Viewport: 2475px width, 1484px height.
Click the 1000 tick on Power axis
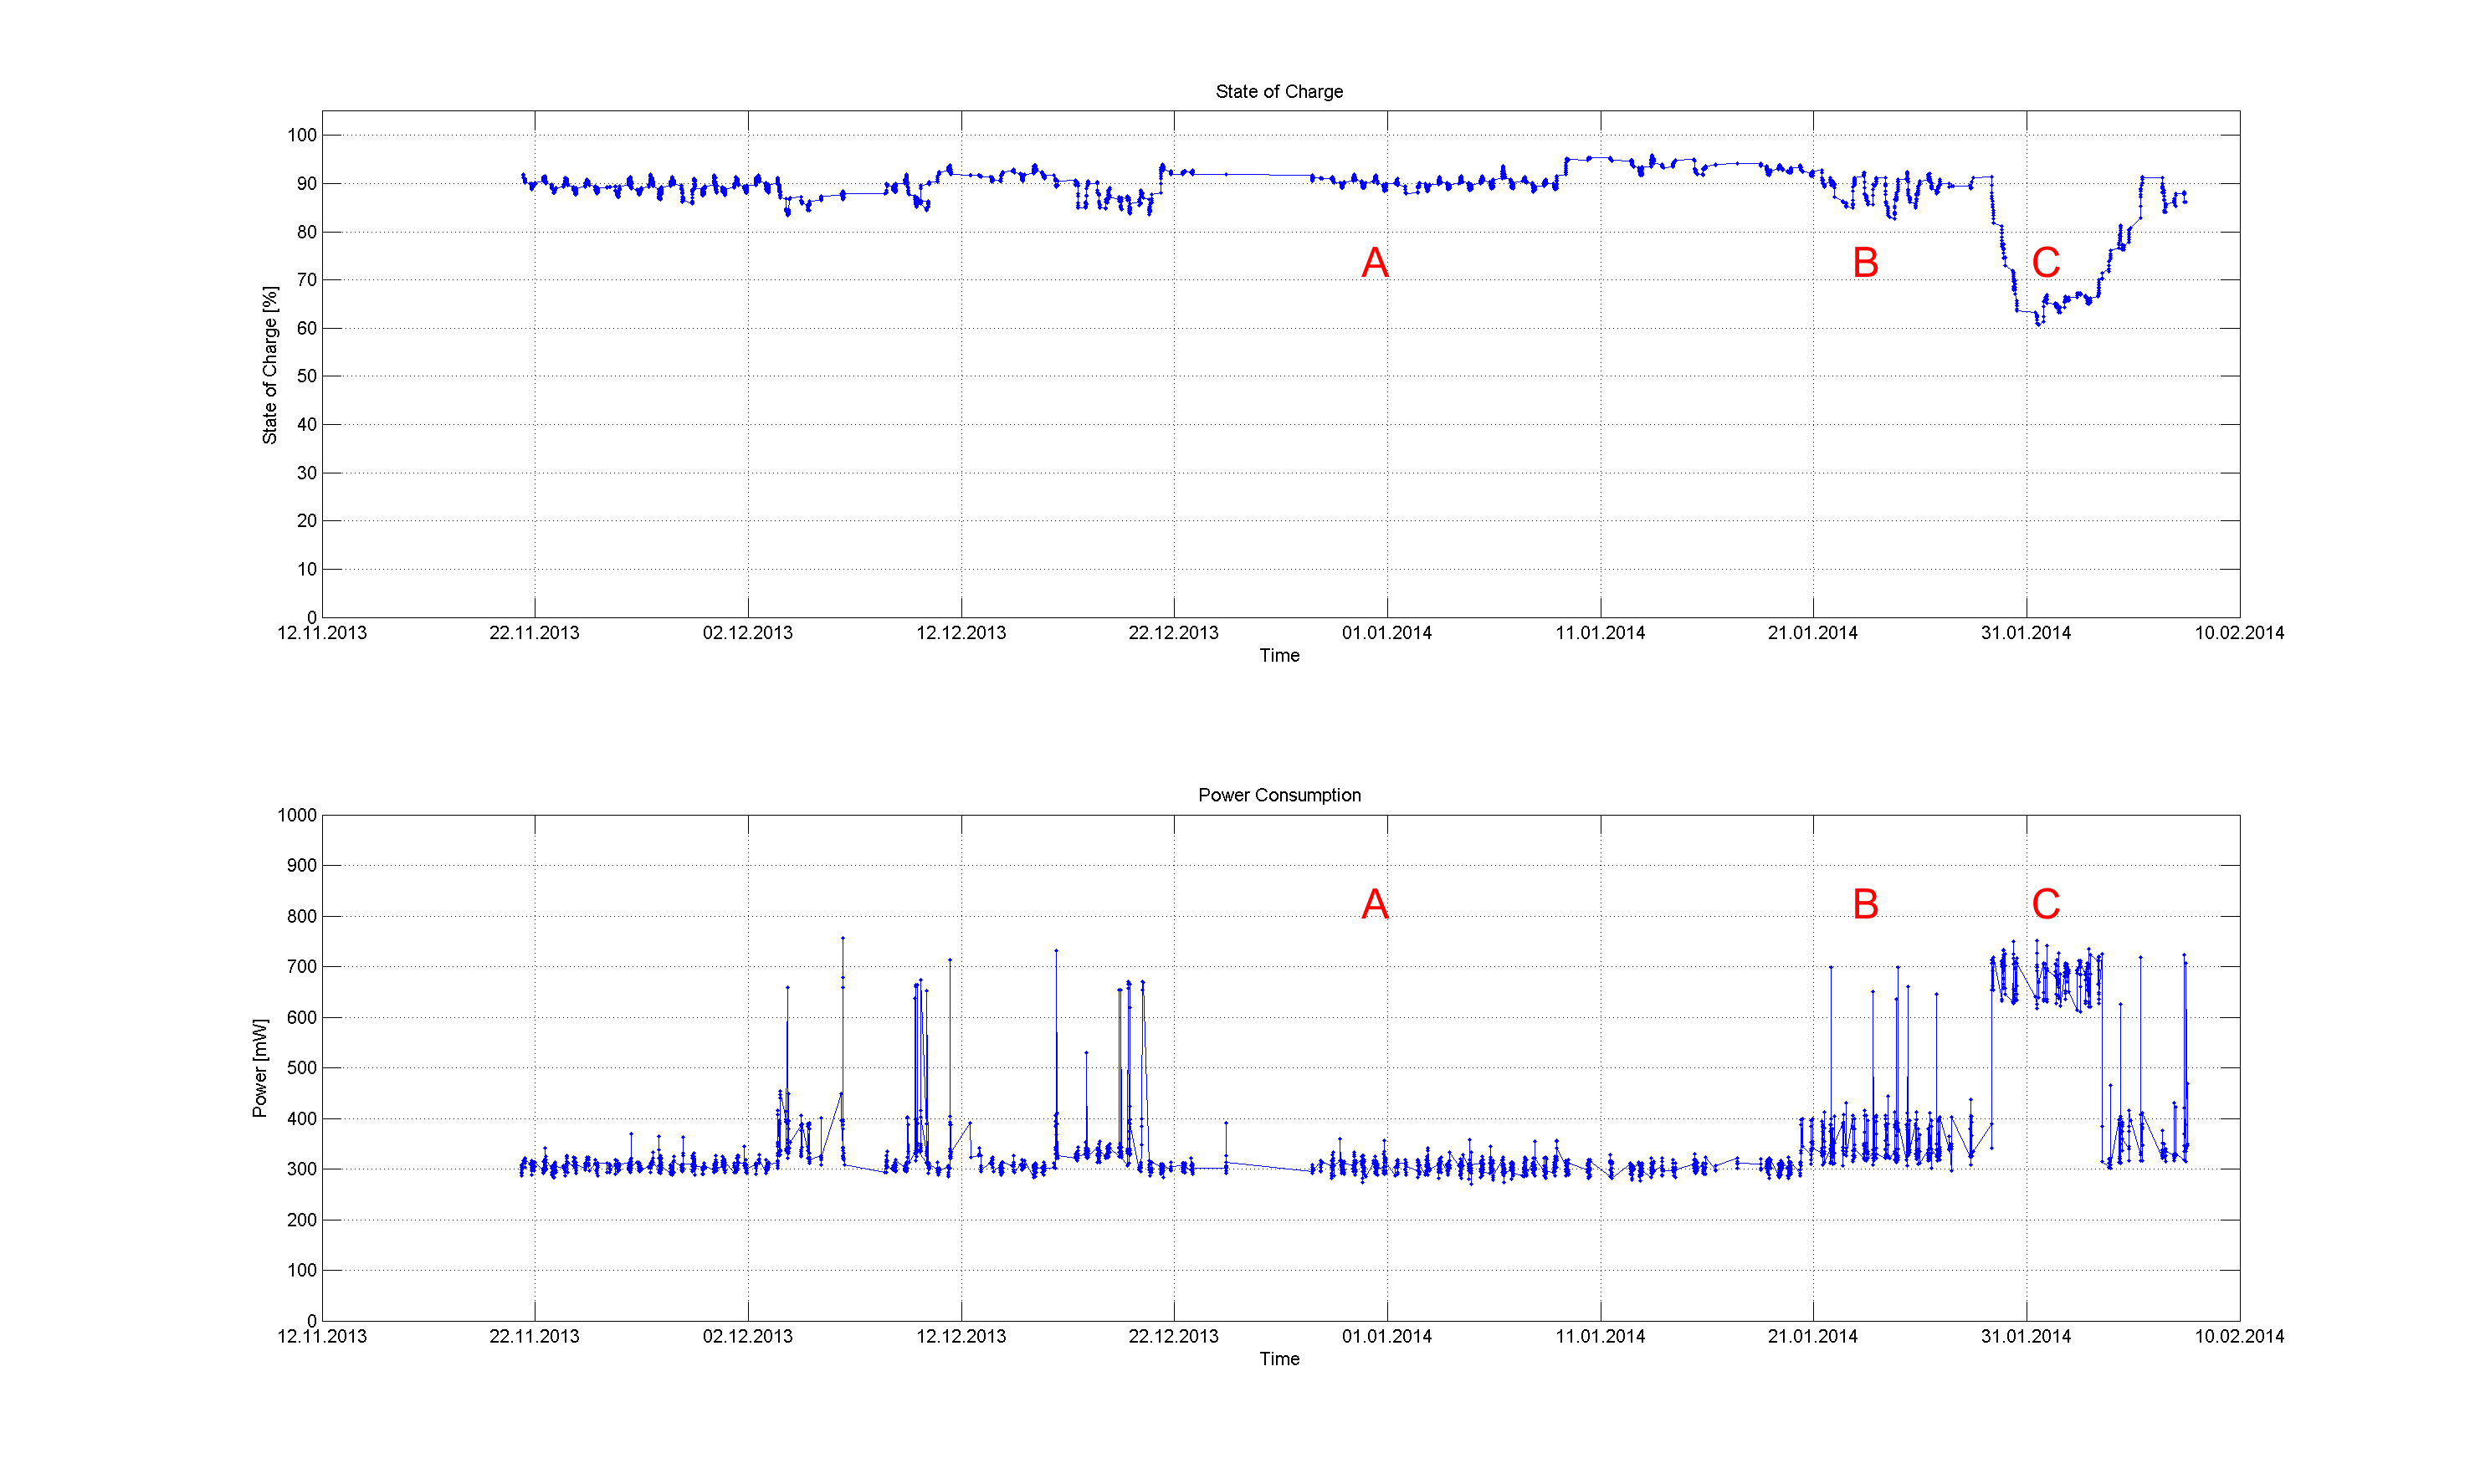point(297,815)
